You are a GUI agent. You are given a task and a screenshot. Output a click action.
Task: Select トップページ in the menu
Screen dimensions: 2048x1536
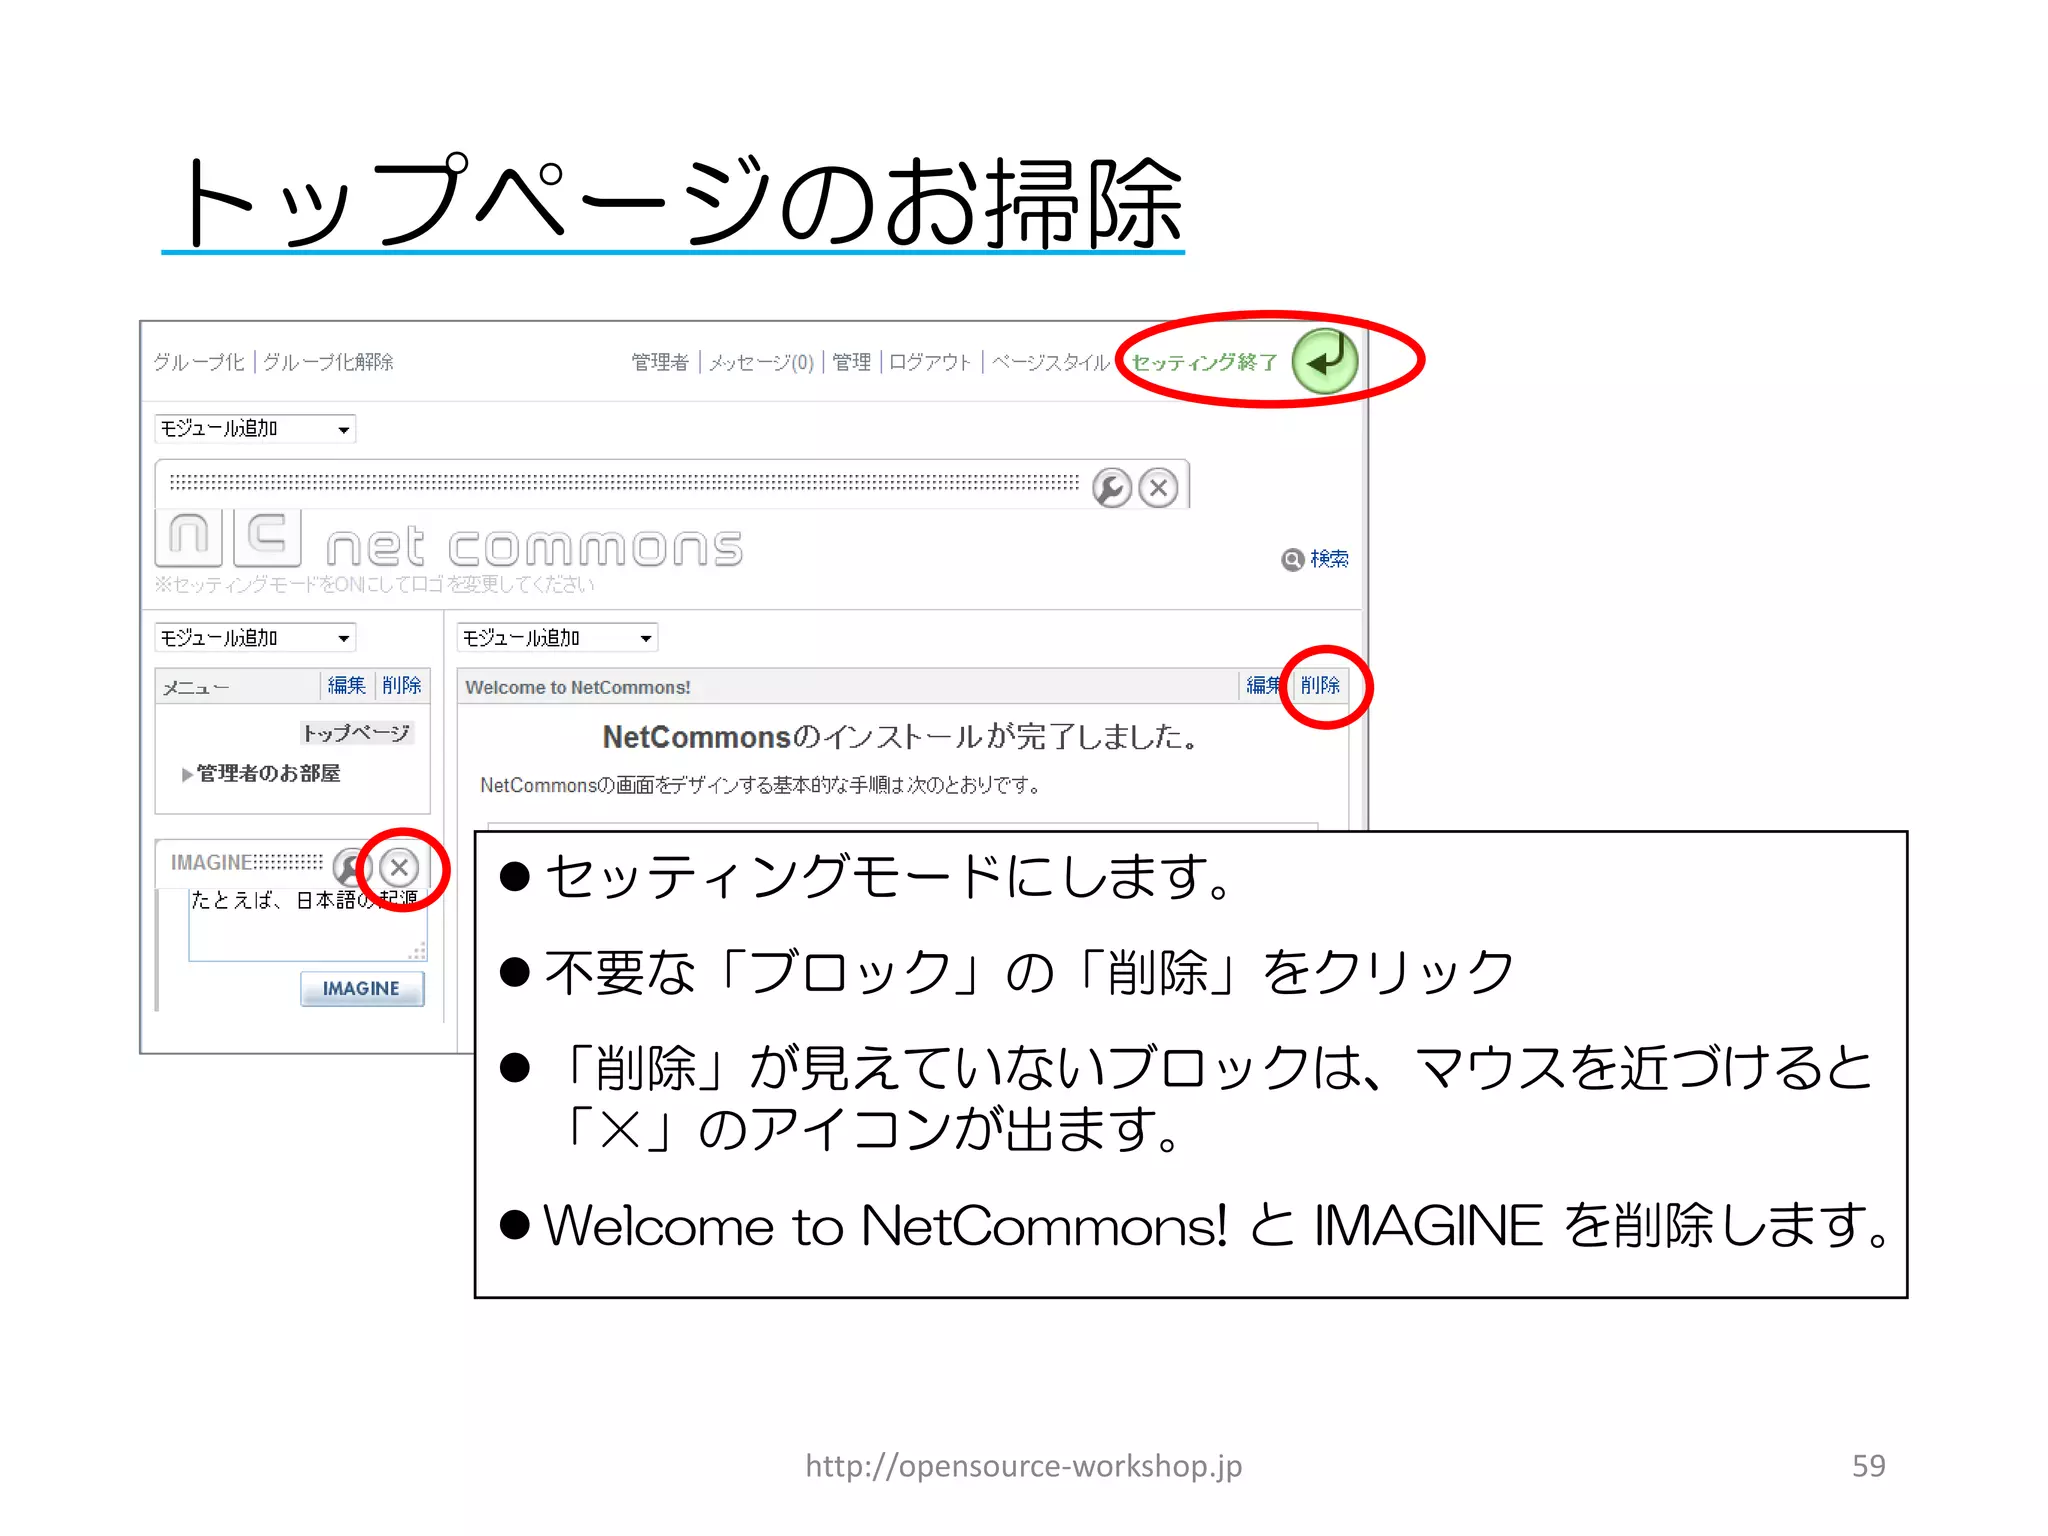tap(356, 733)
